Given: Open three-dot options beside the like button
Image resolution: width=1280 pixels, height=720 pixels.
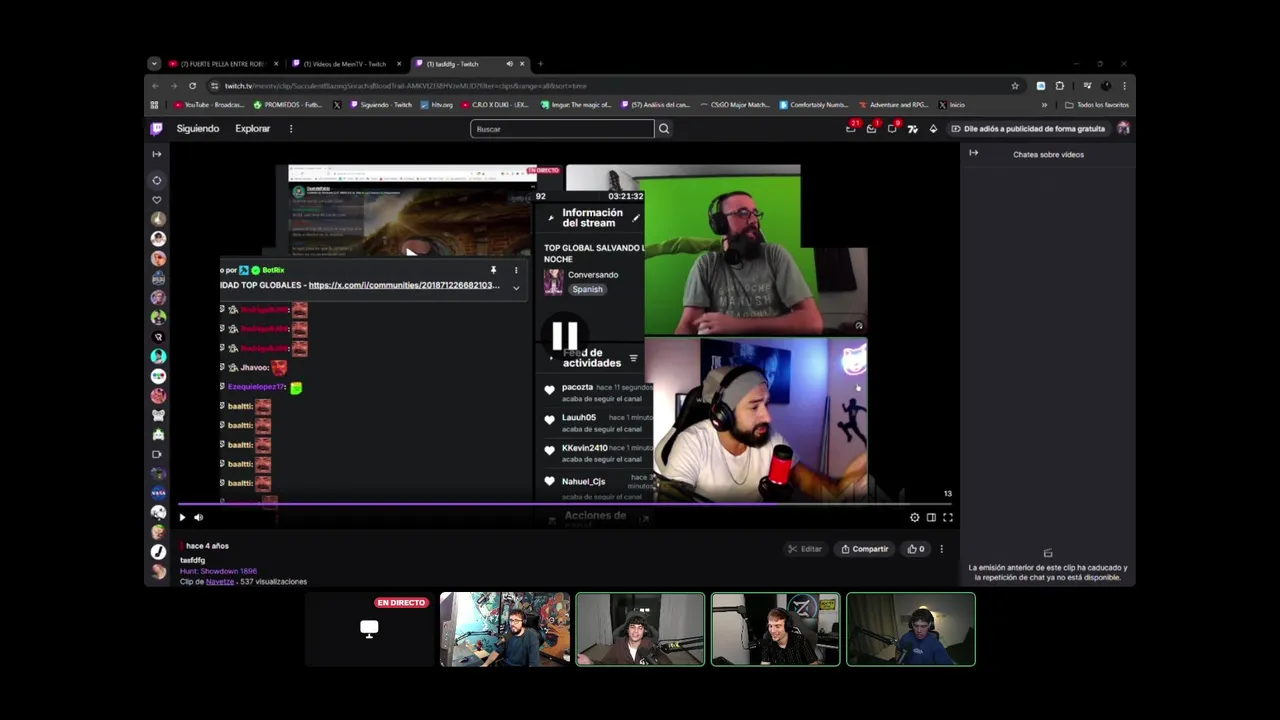Looking at the screenshot, I should pyautogui.click(x=941, y=548).
